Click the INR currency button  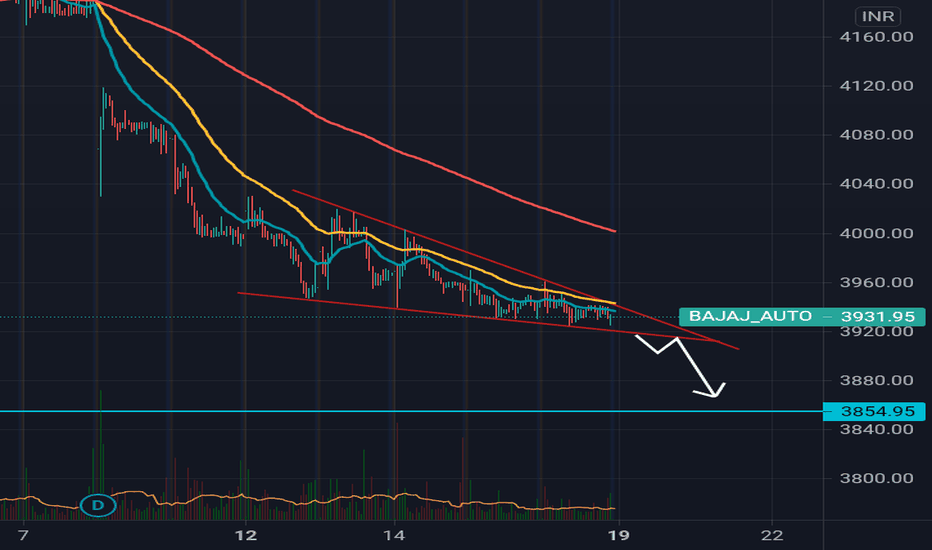point(878,16)
